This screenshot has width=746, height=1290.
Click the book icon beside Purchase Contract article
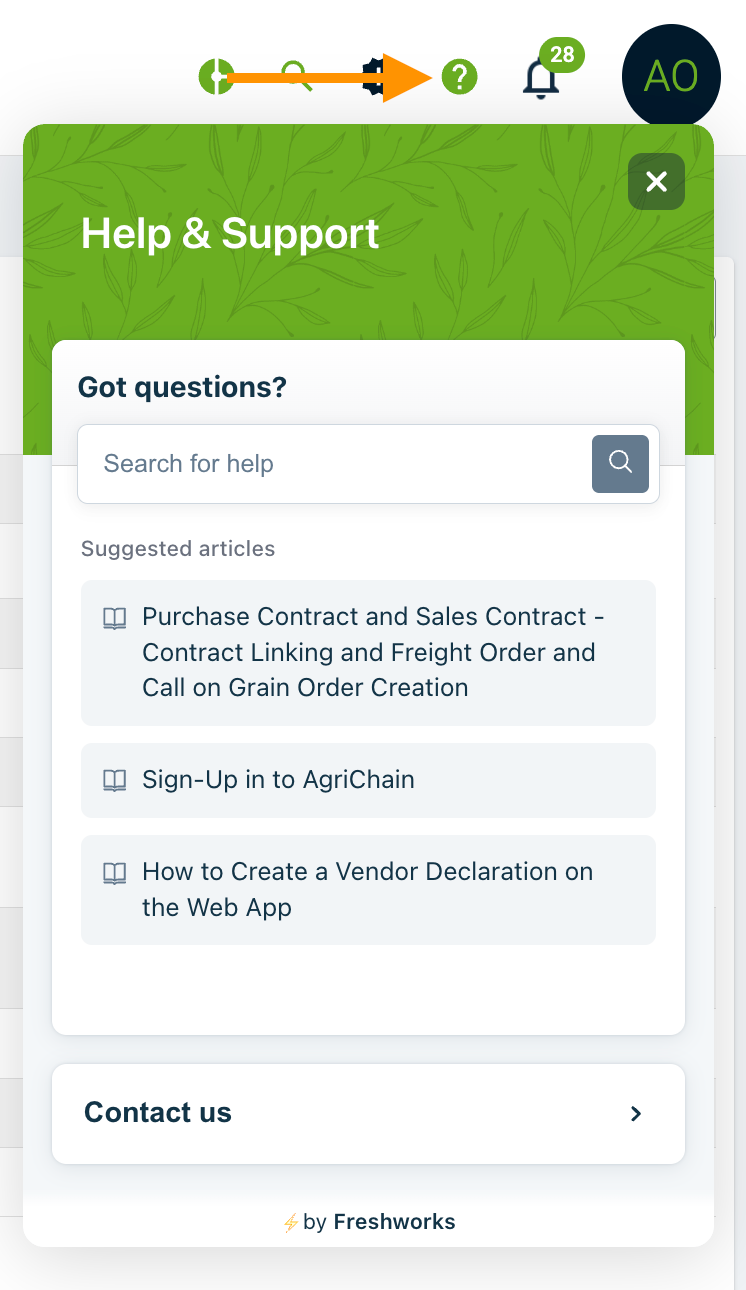click(x=115, y=618)
